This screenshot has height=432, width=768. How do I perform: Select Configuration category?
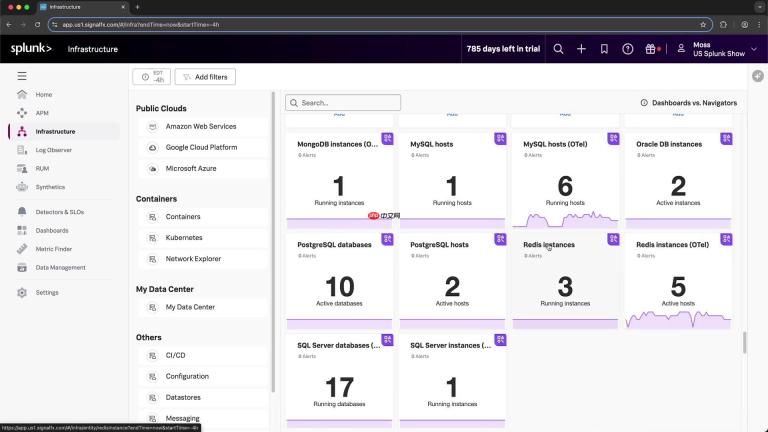203,376
